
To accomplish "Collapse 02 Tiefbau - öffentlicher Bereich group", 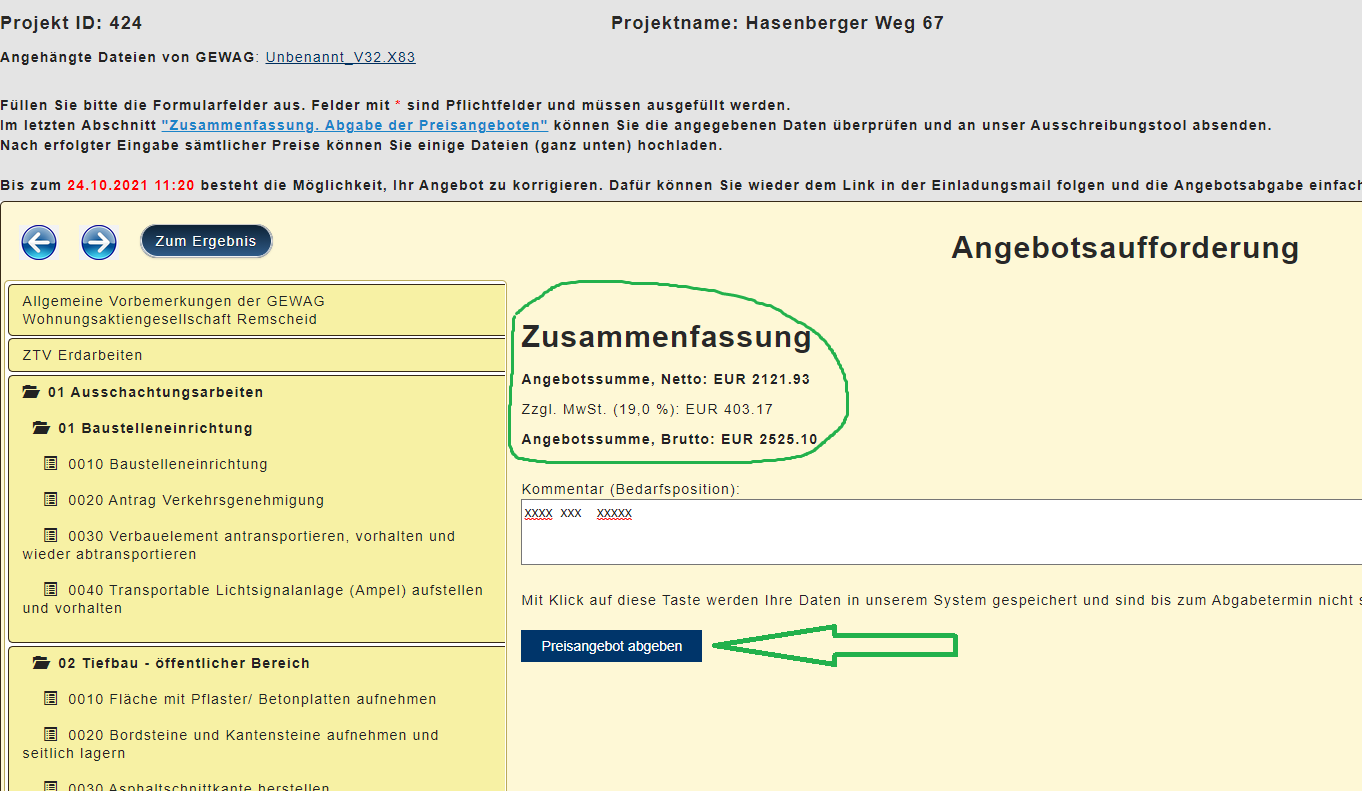I will [183, 664].
